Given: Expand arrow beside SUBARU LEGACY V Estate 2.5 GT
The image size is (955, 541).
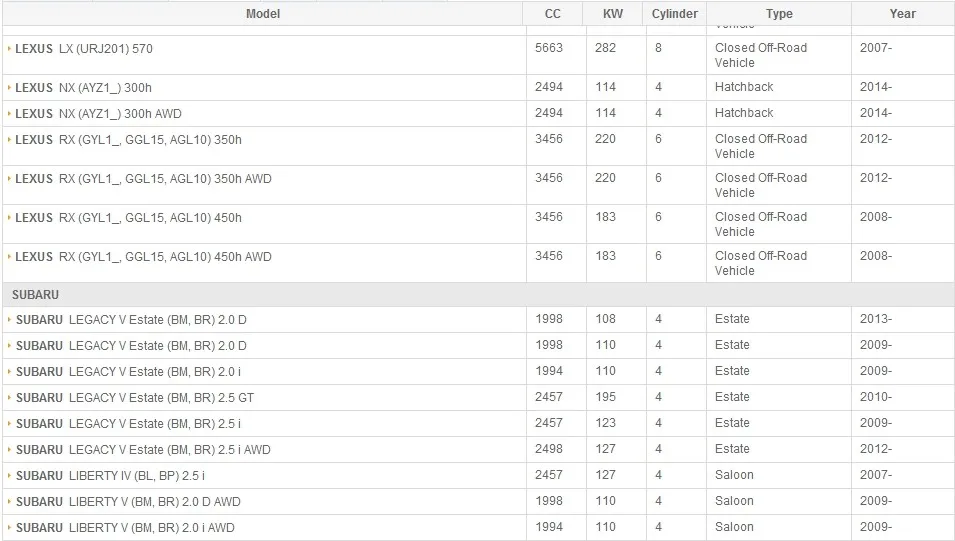Looking at the screenshot, I should click(x=9, y=397).
